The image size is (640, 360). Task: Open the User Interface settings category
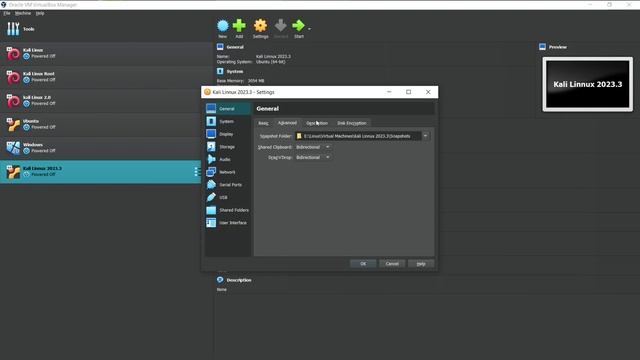click(x=228, y=222)
